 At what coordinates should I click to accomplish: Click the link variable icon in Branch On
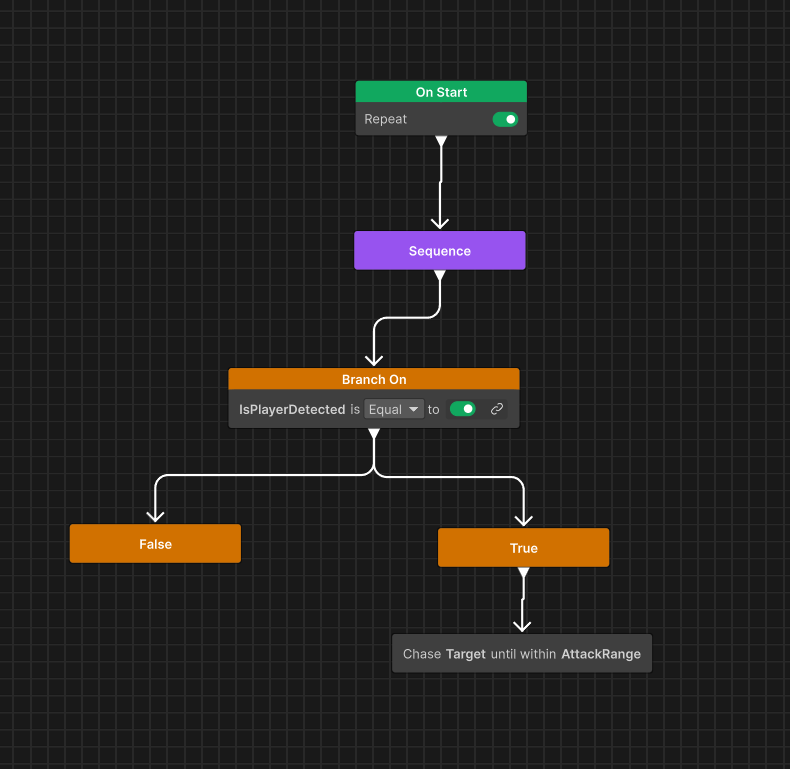click(x=497, y=409)
